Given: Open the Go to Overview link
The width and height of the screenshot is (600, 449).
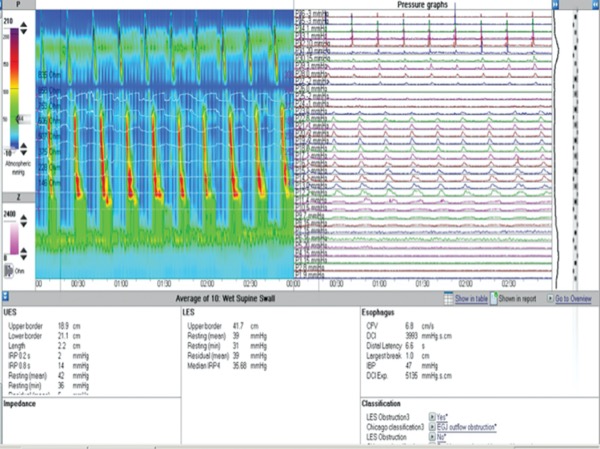Looking at the screenshot, I should coord(573,299).
